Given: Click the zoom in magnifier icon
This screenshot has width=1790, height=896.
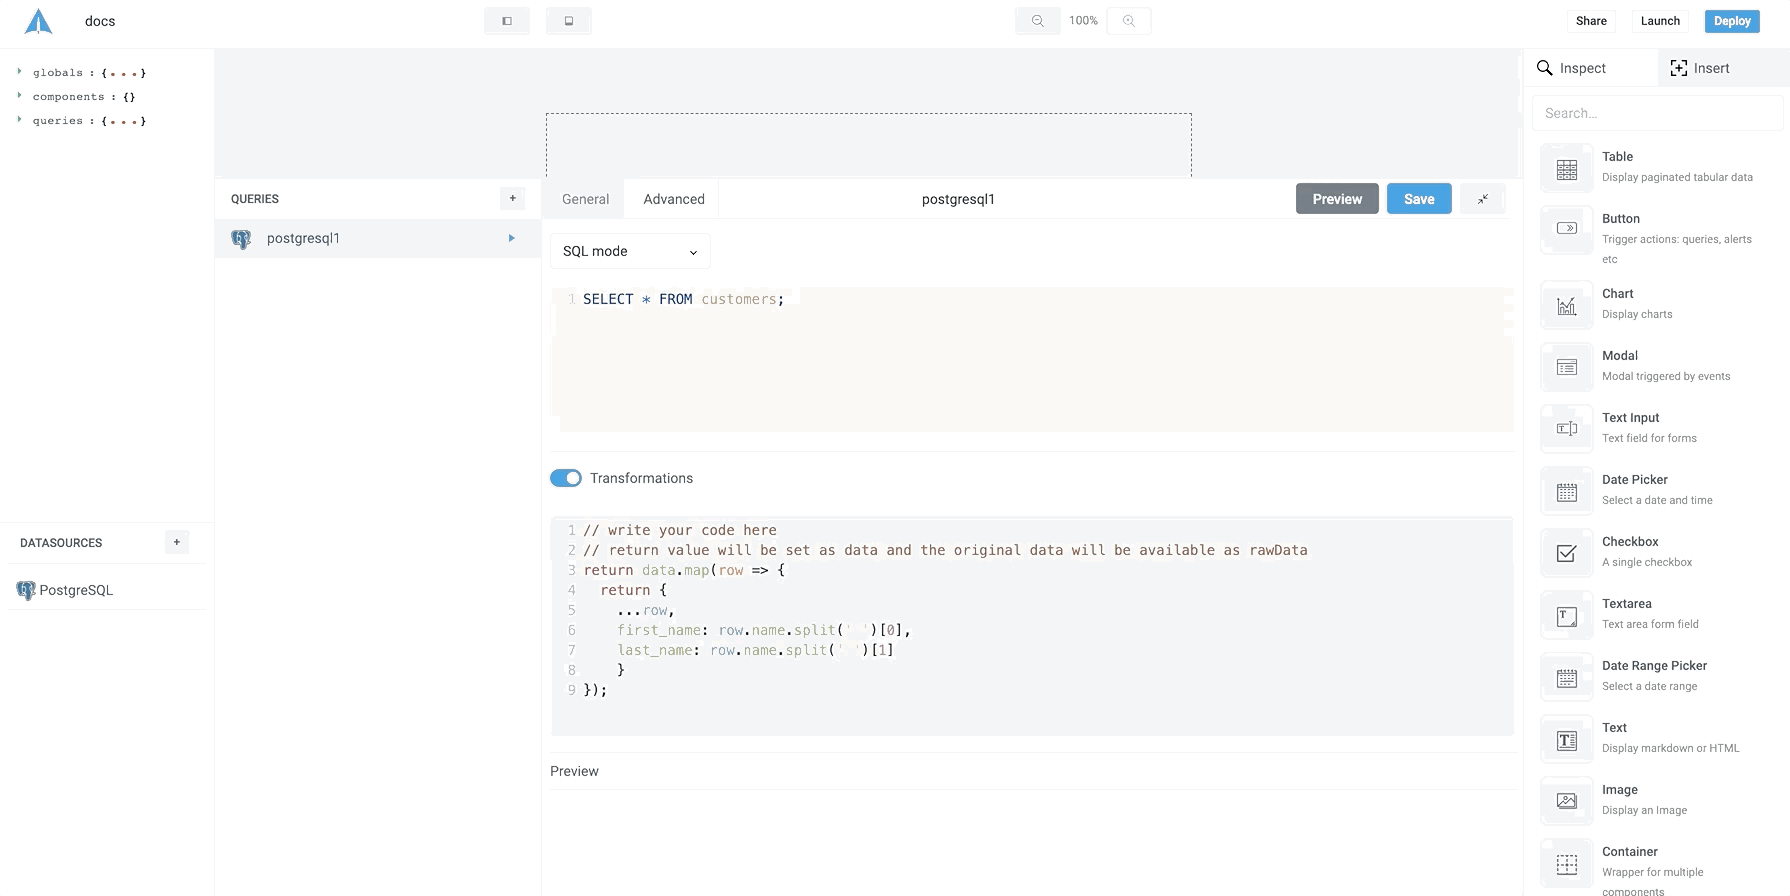Looking at the screenshot, I should click(x=1128, y=21).
